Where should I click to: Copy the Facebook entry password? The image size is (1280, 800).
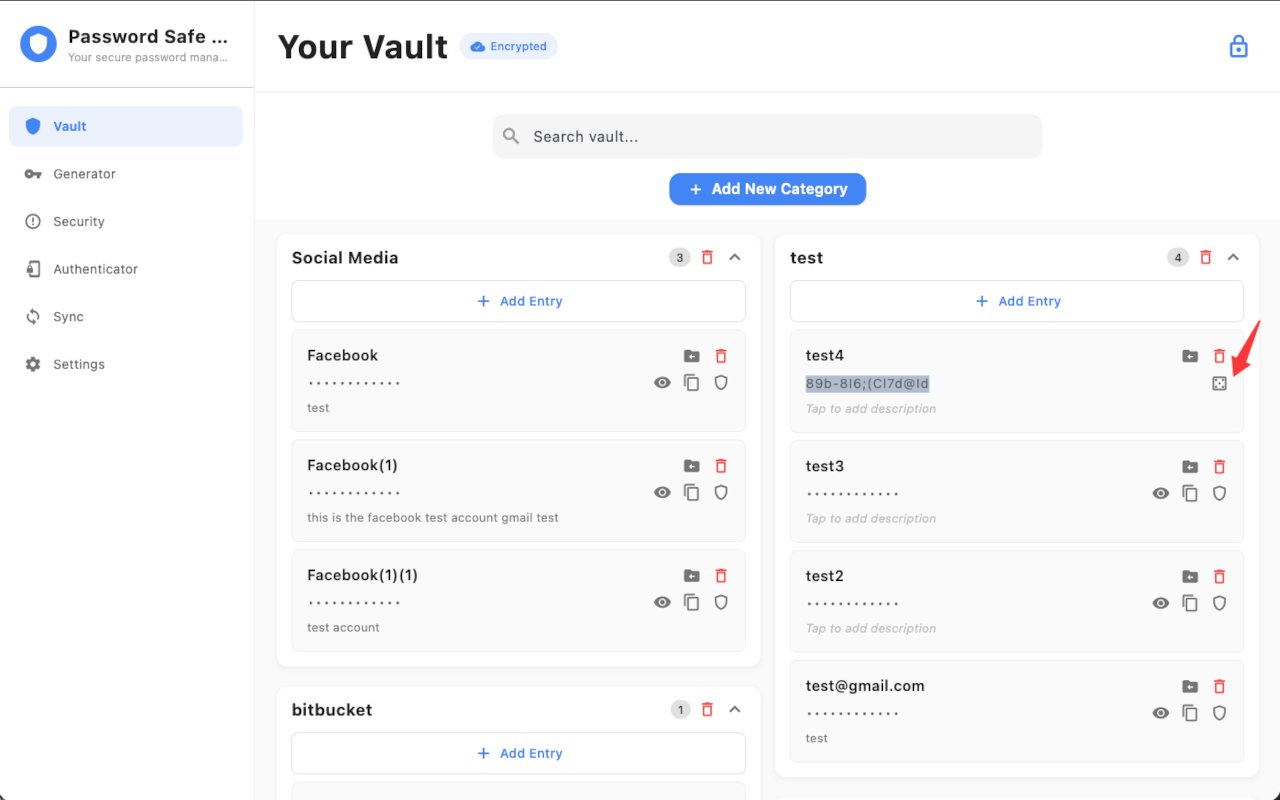(x=692, y=382)
